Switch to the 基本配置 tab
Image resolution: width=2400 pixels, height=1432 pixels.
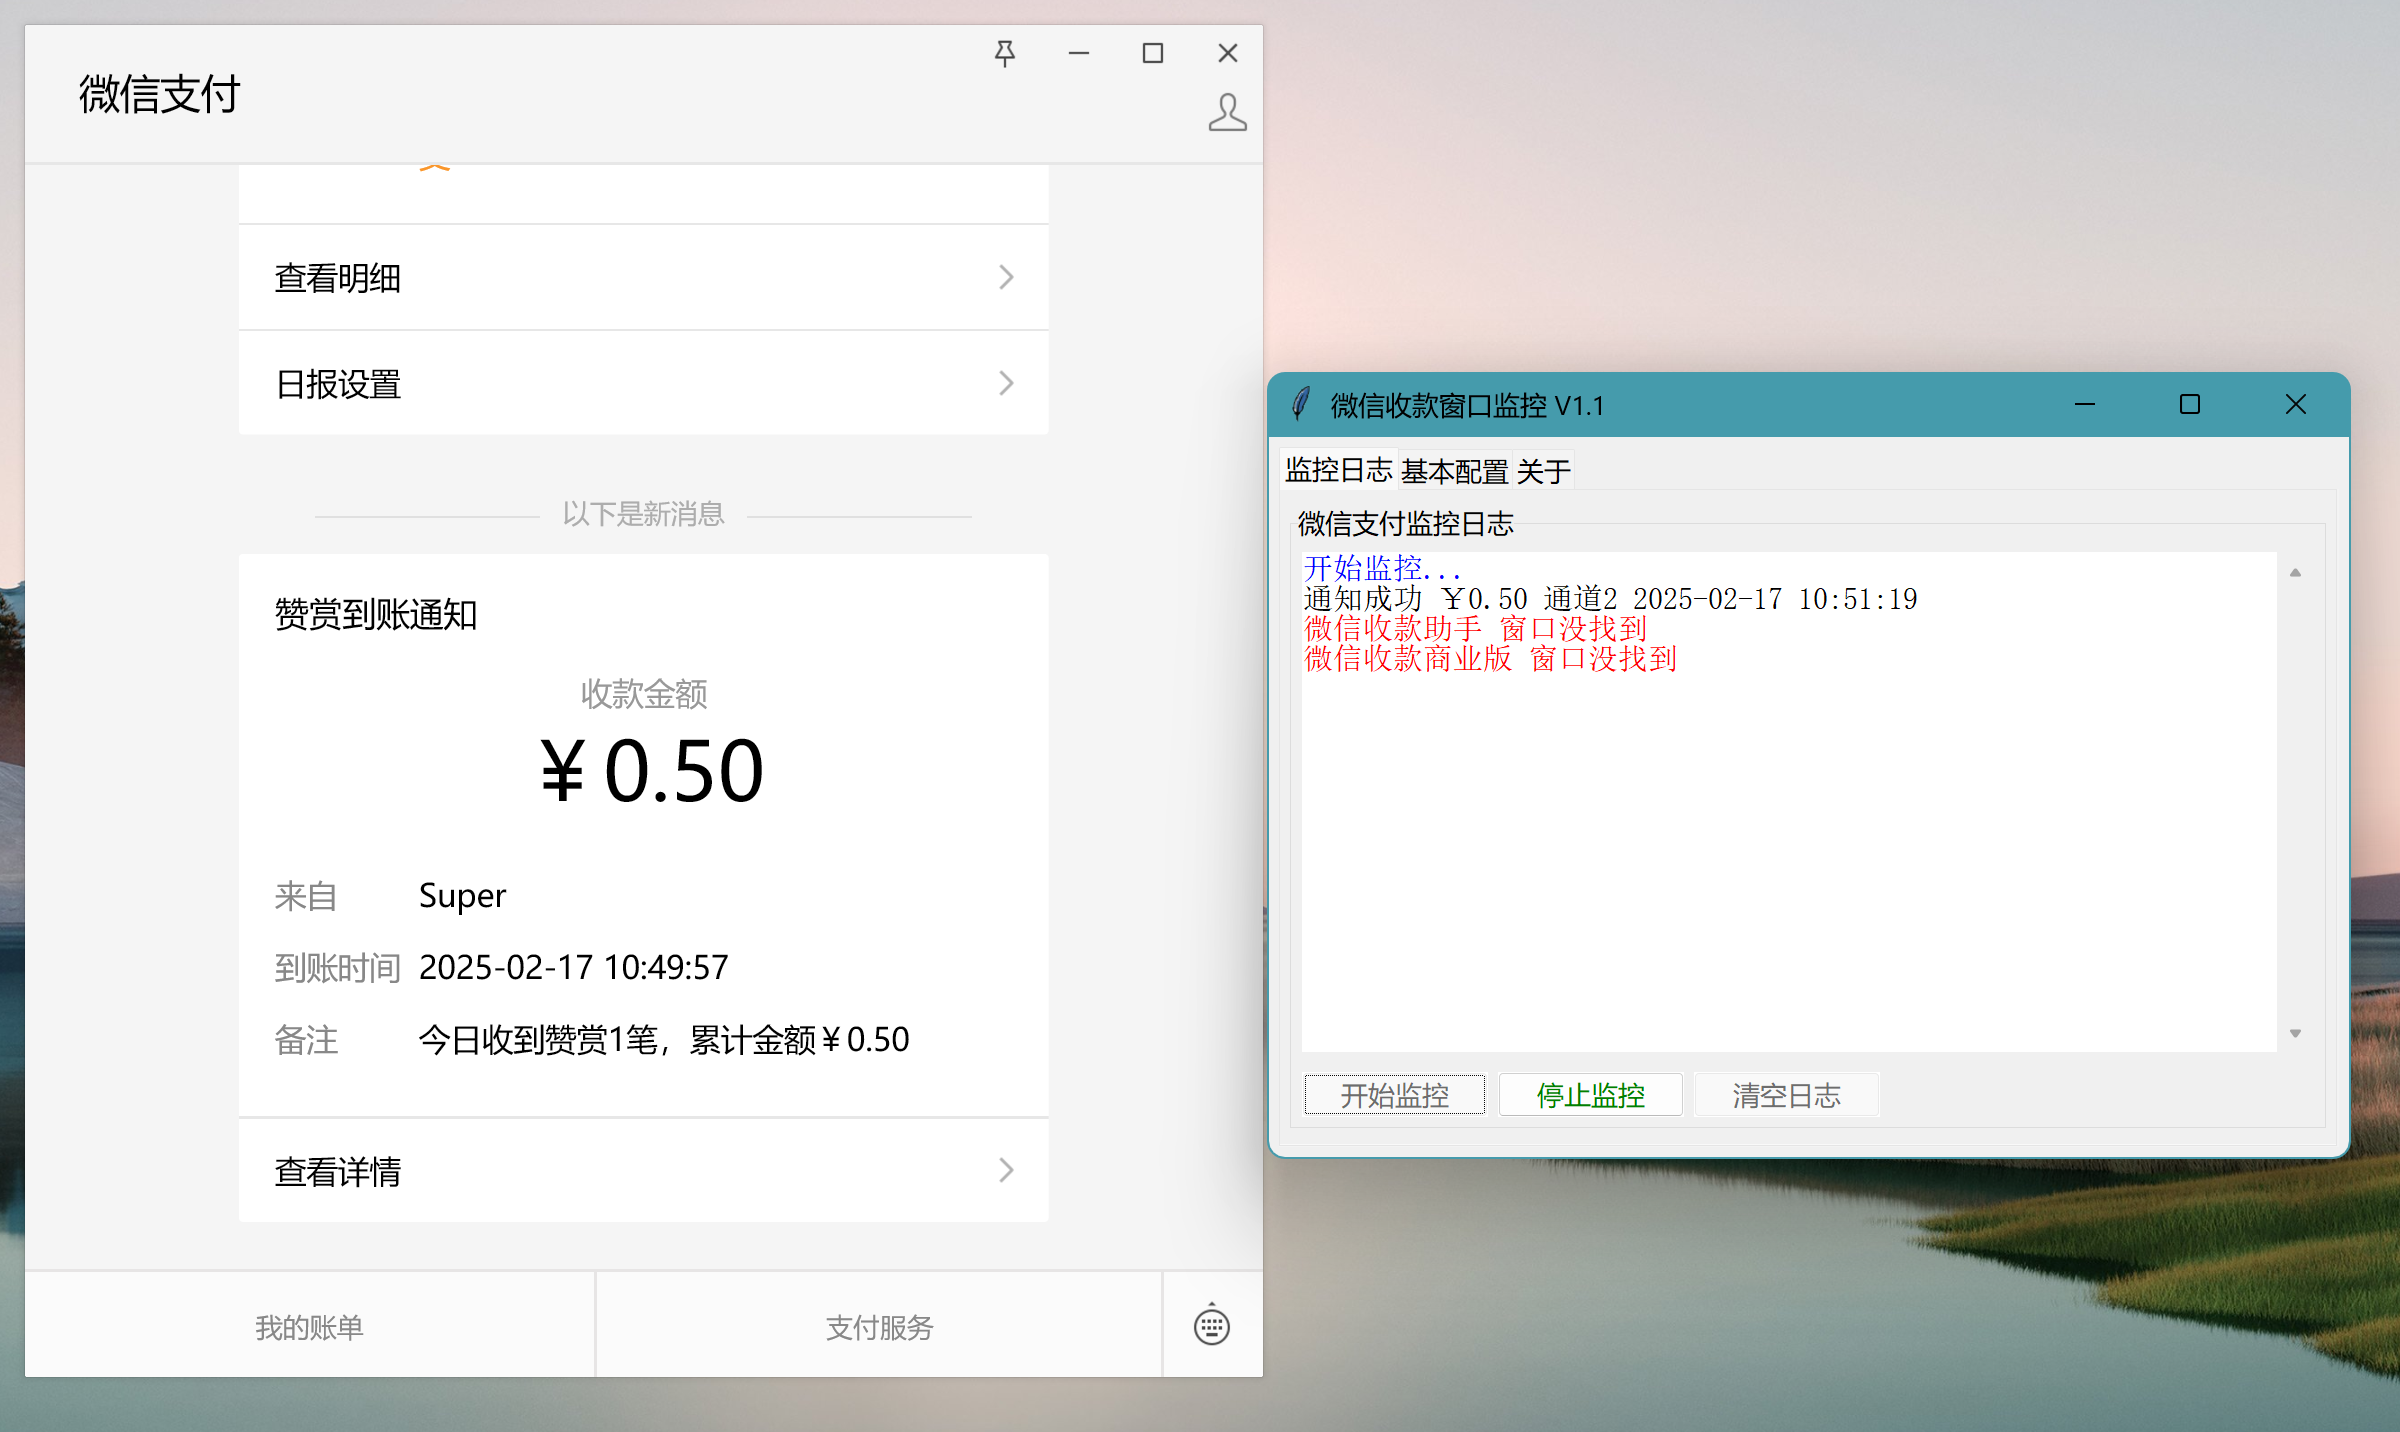click(x=1454, y=471)
